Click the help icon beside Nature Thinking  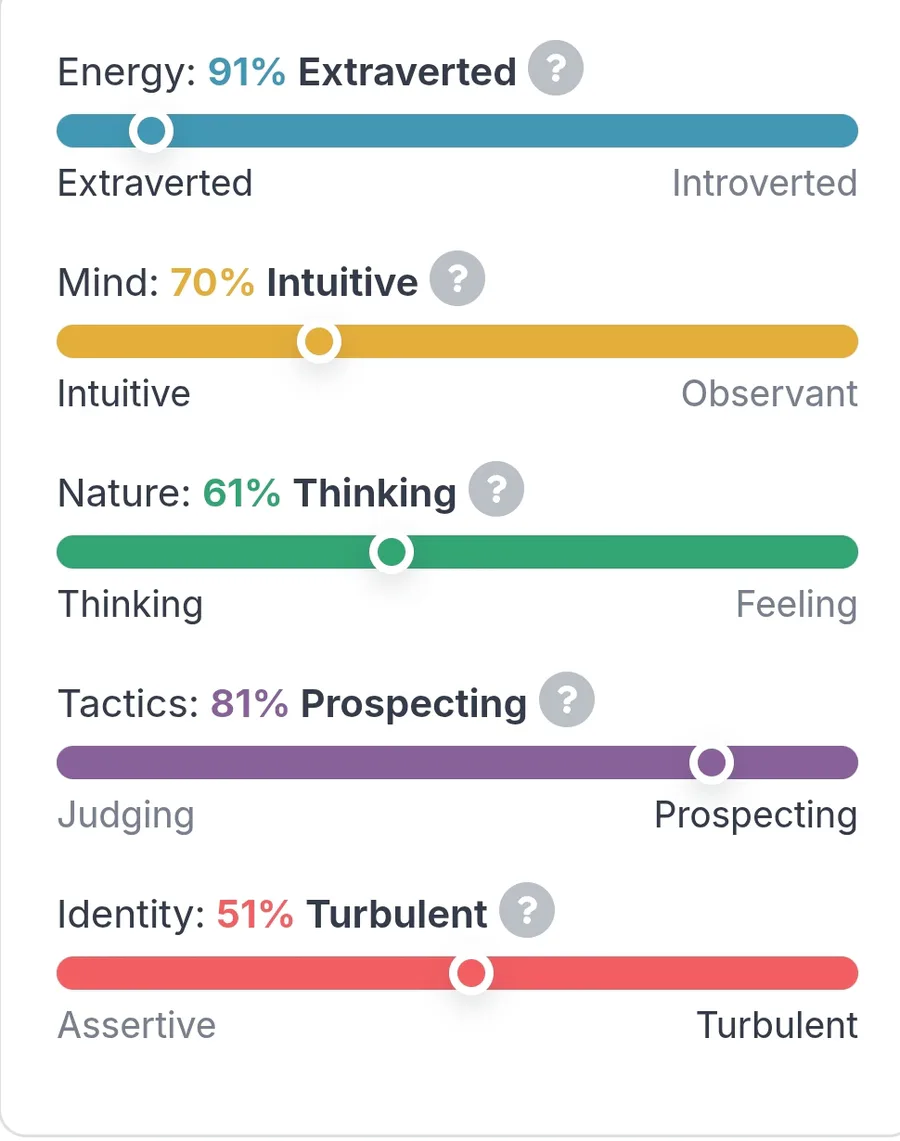tap(496, 489)
